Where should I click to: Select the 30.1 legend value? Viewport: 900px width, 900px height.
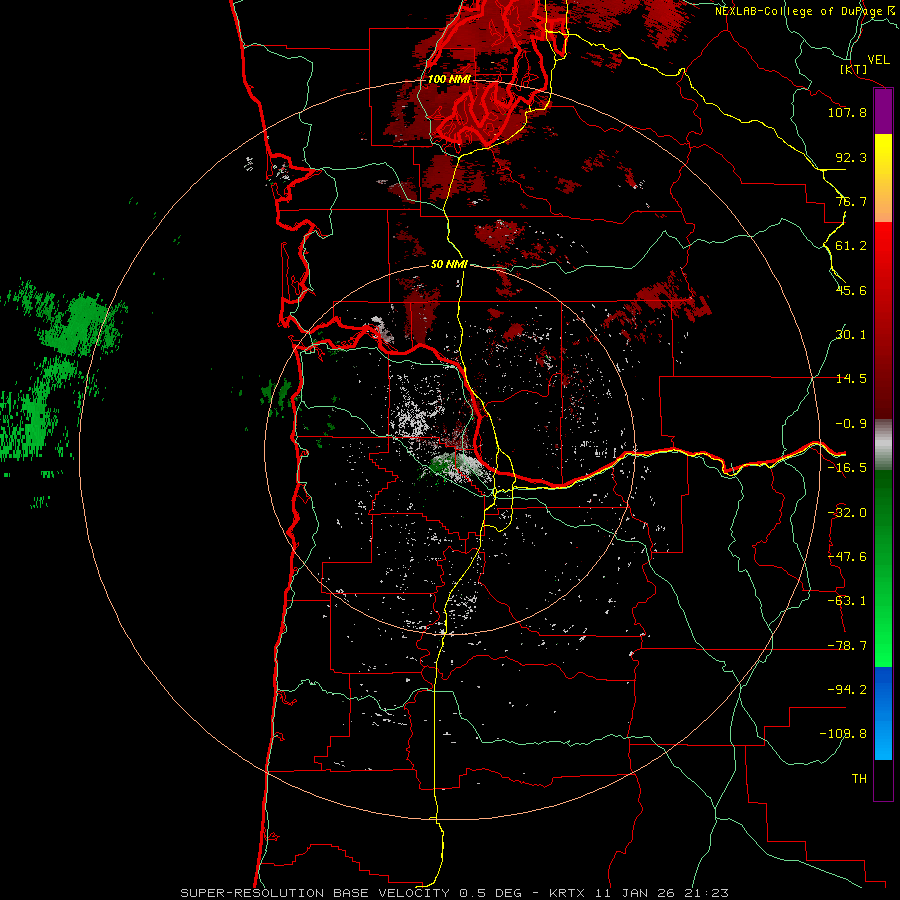pyautogui.click(x=851, y=335)
